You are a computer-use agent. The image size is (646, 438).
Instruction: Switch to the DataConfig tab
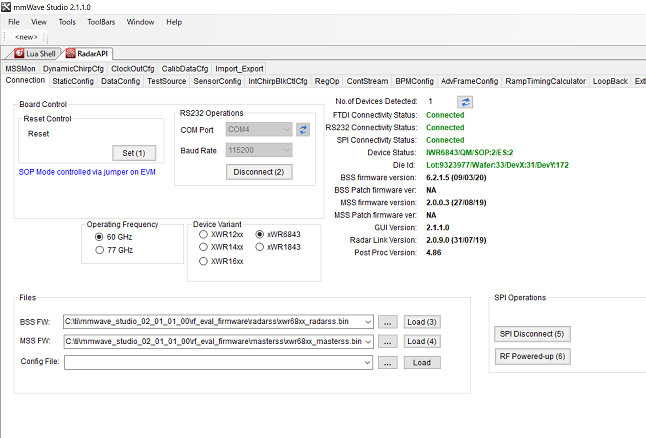point(121,81)
